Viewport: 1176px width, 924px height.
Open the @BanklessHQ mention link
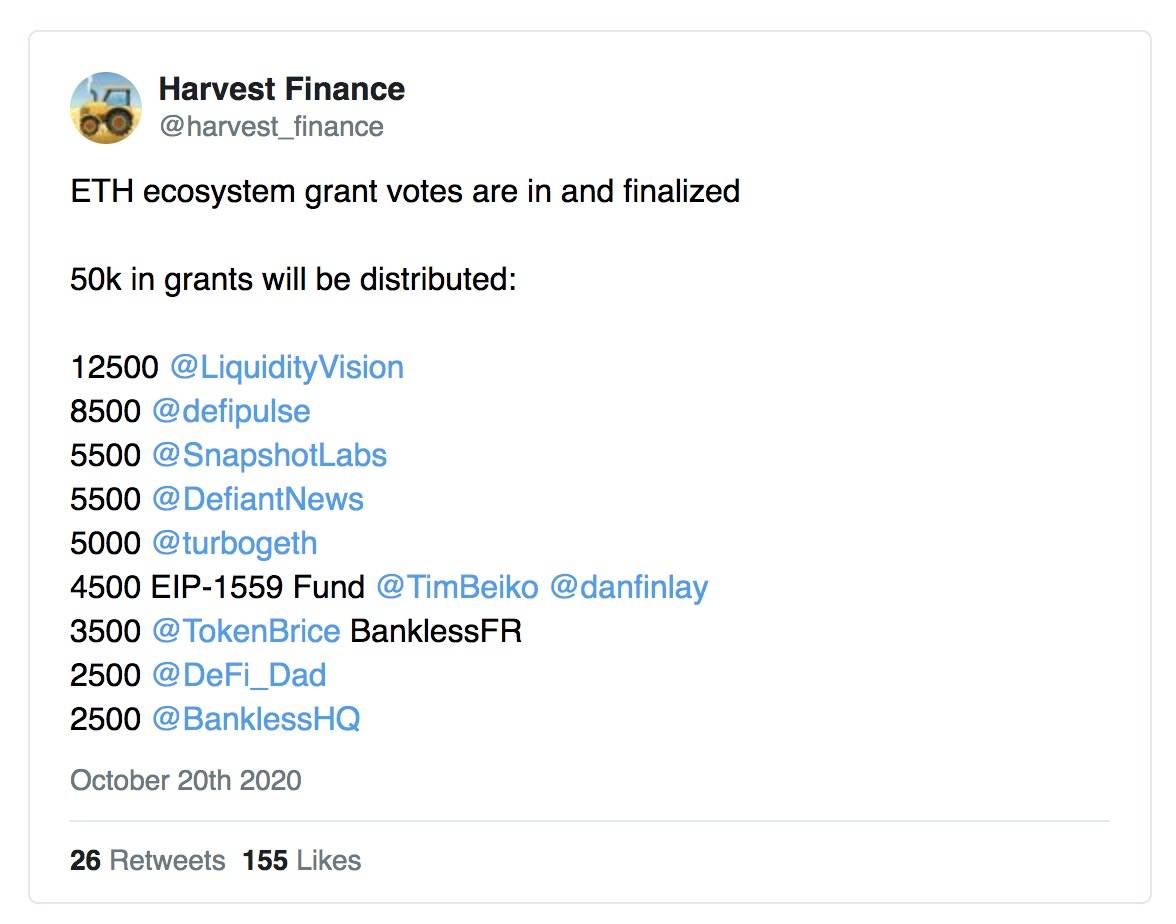(x=256, y=719)
